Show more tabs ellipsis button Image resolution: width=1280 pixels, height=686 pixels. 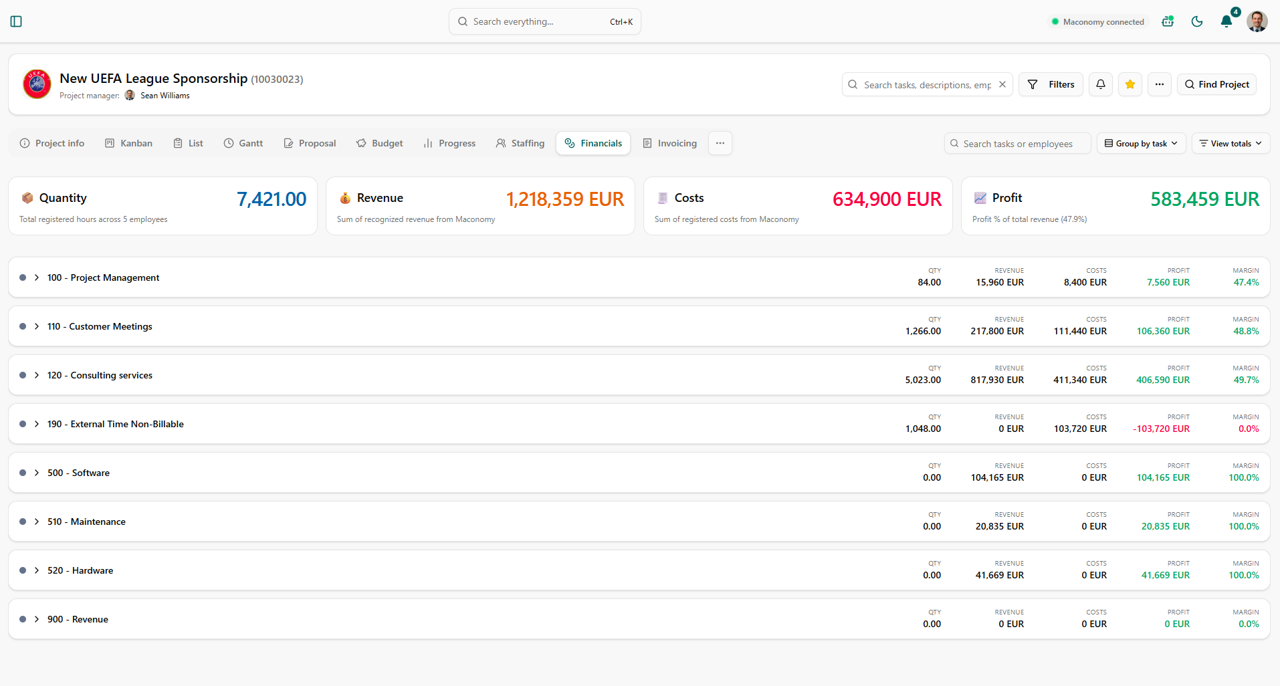pos(720,143)
